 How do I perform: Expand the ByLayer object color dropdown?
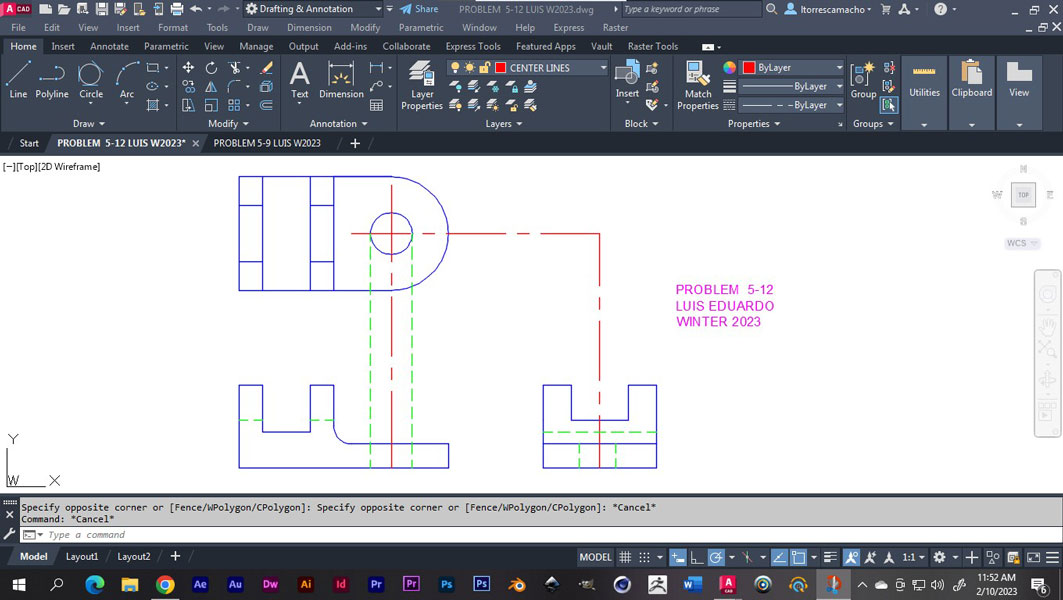click(838, 68)
